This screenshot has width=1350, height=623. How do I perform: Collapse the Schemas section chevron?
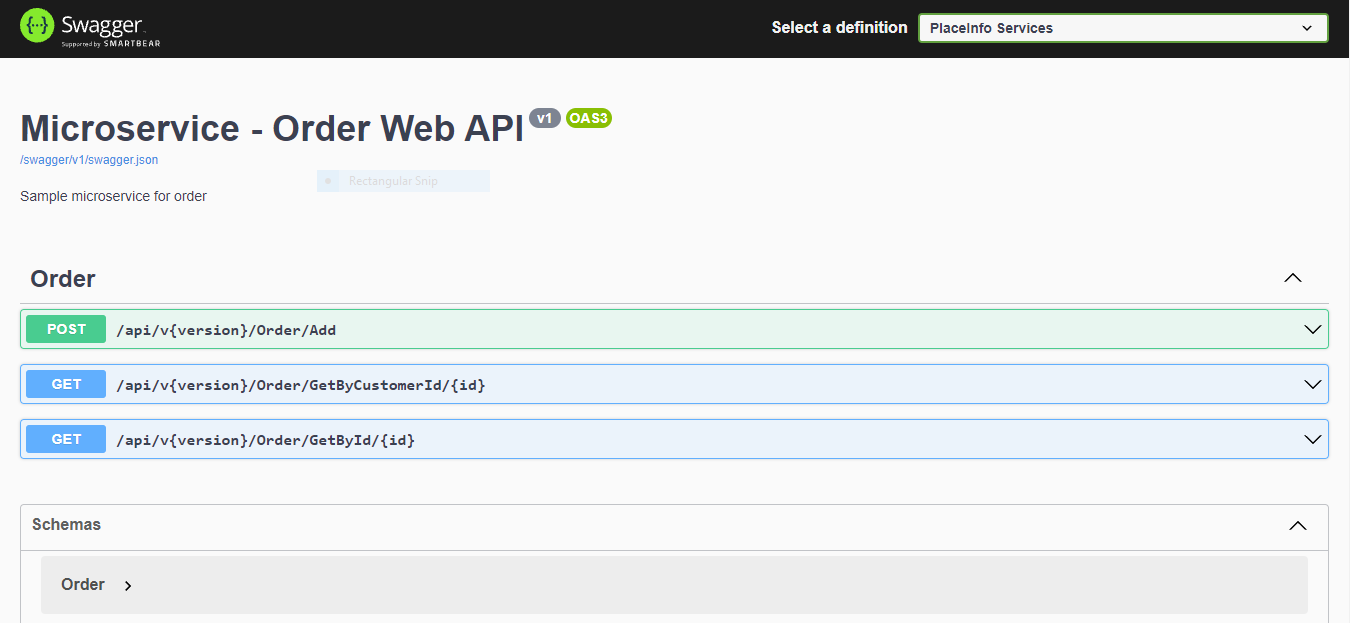click(1298, 525)
